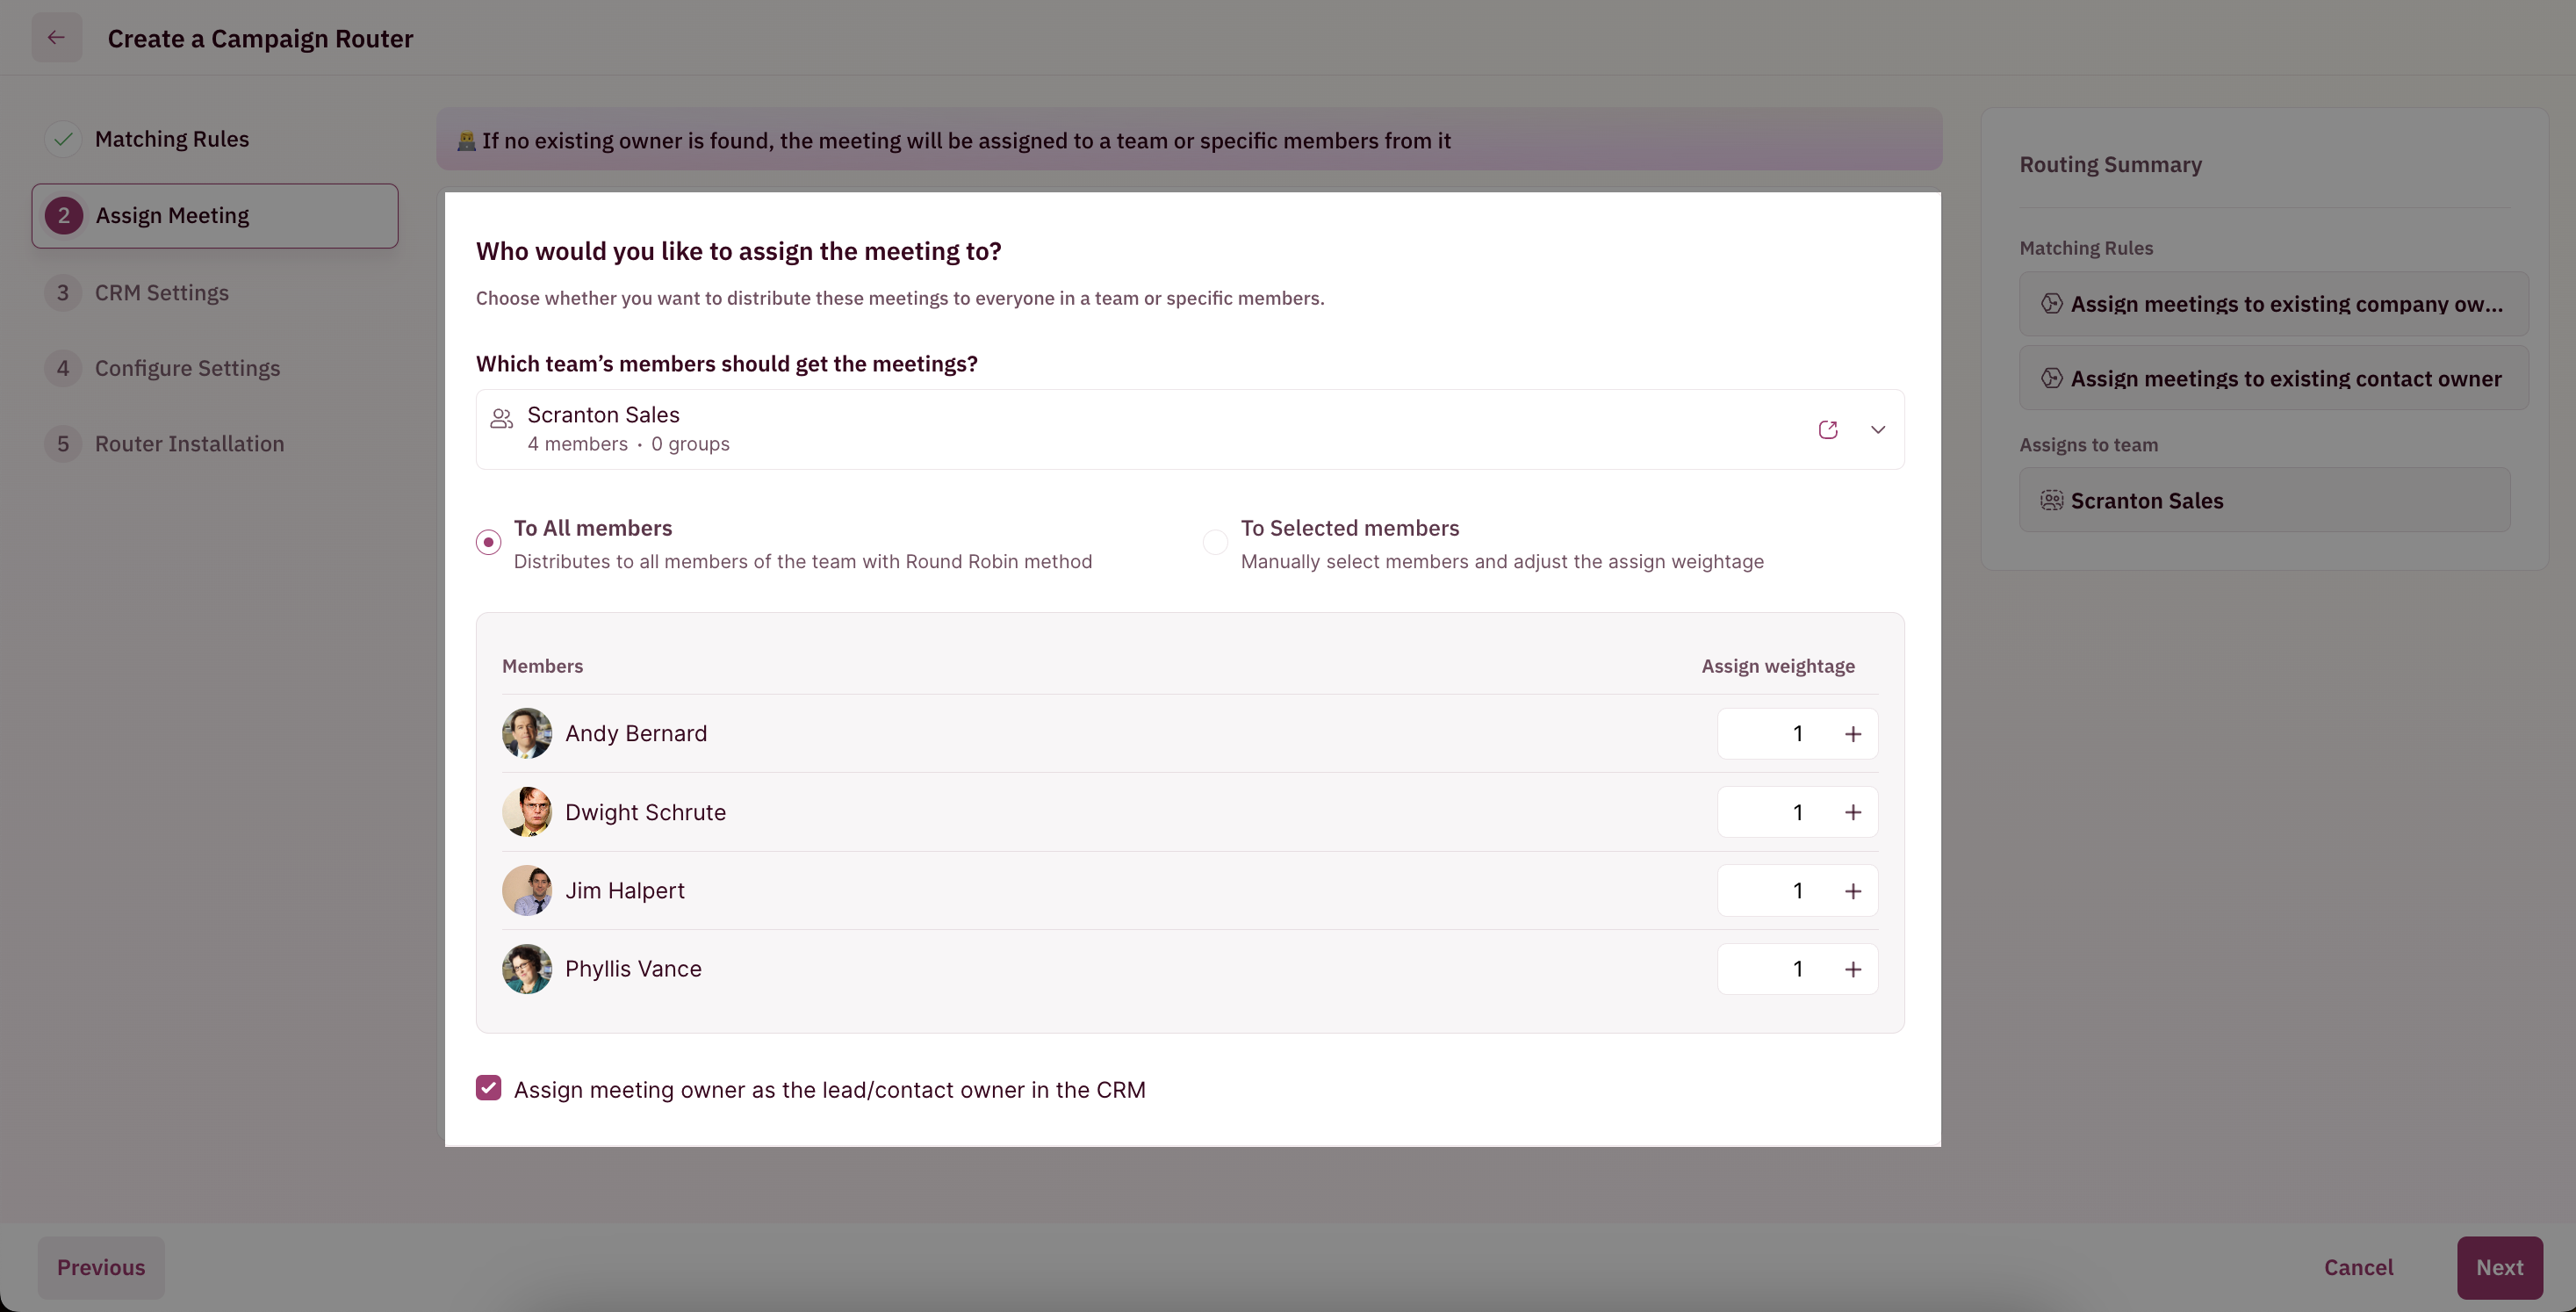The width and height of the screenshot is (2576, 1312).
Task: Increase Dwight Schrute's assign weightage
Action: (x=1852, y=812)
